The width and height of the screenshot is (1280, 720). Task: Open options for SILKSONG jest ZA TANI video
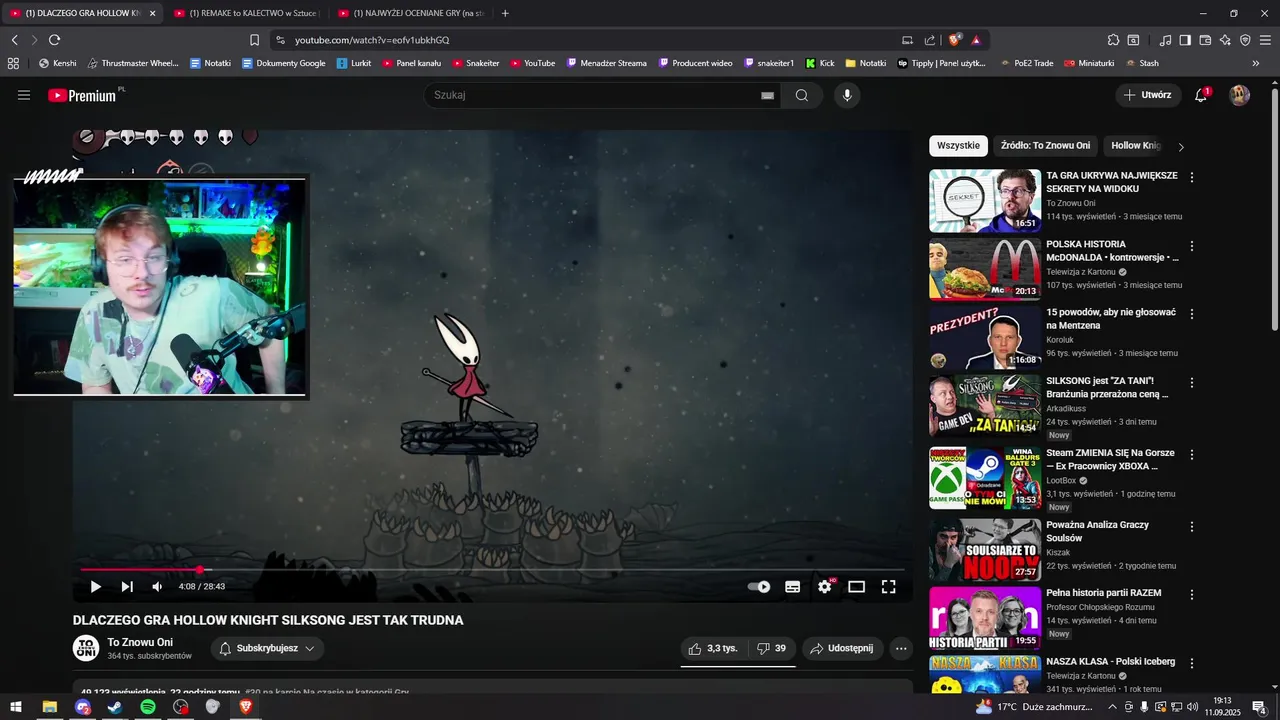[1191, 382]
